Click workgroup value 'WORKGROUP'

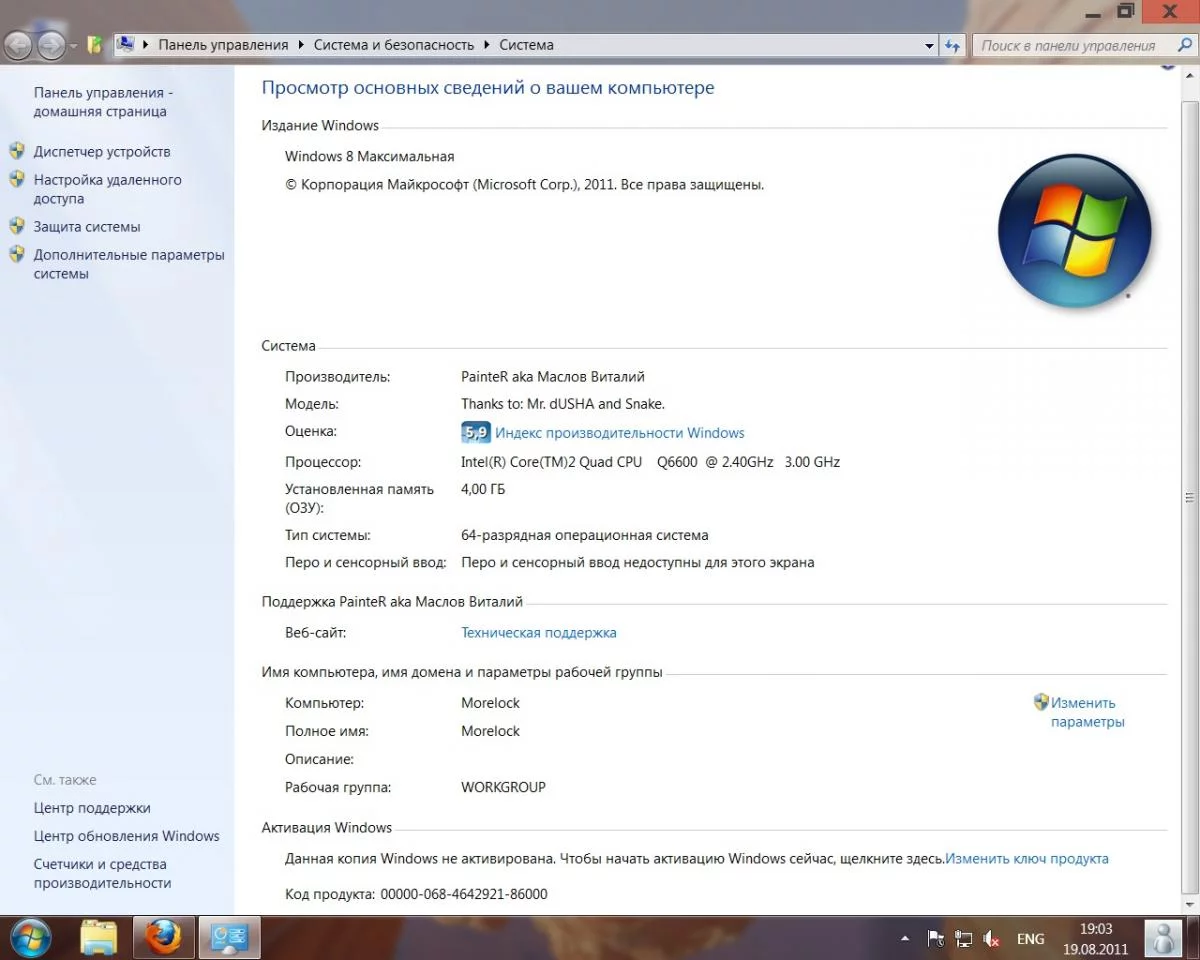(503, 787)
